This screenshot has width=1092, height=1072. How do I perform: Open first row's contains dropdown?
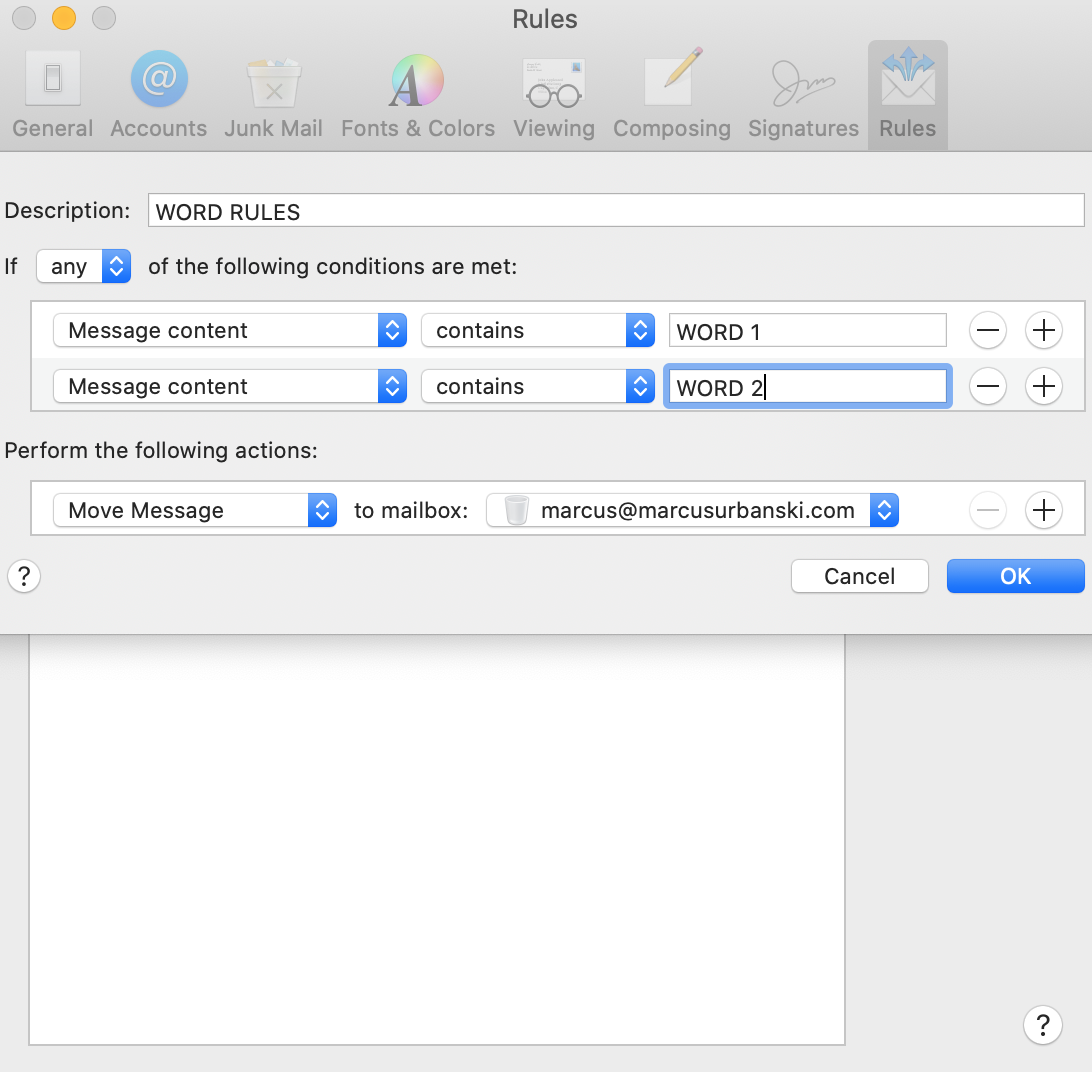(538, 330)
